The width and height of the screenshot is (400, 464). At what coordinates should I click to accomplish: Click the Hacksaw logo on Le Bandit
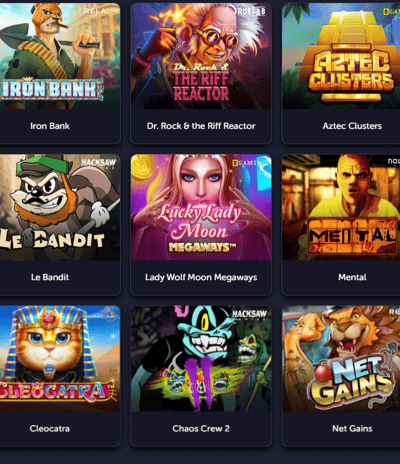[99, 163]
